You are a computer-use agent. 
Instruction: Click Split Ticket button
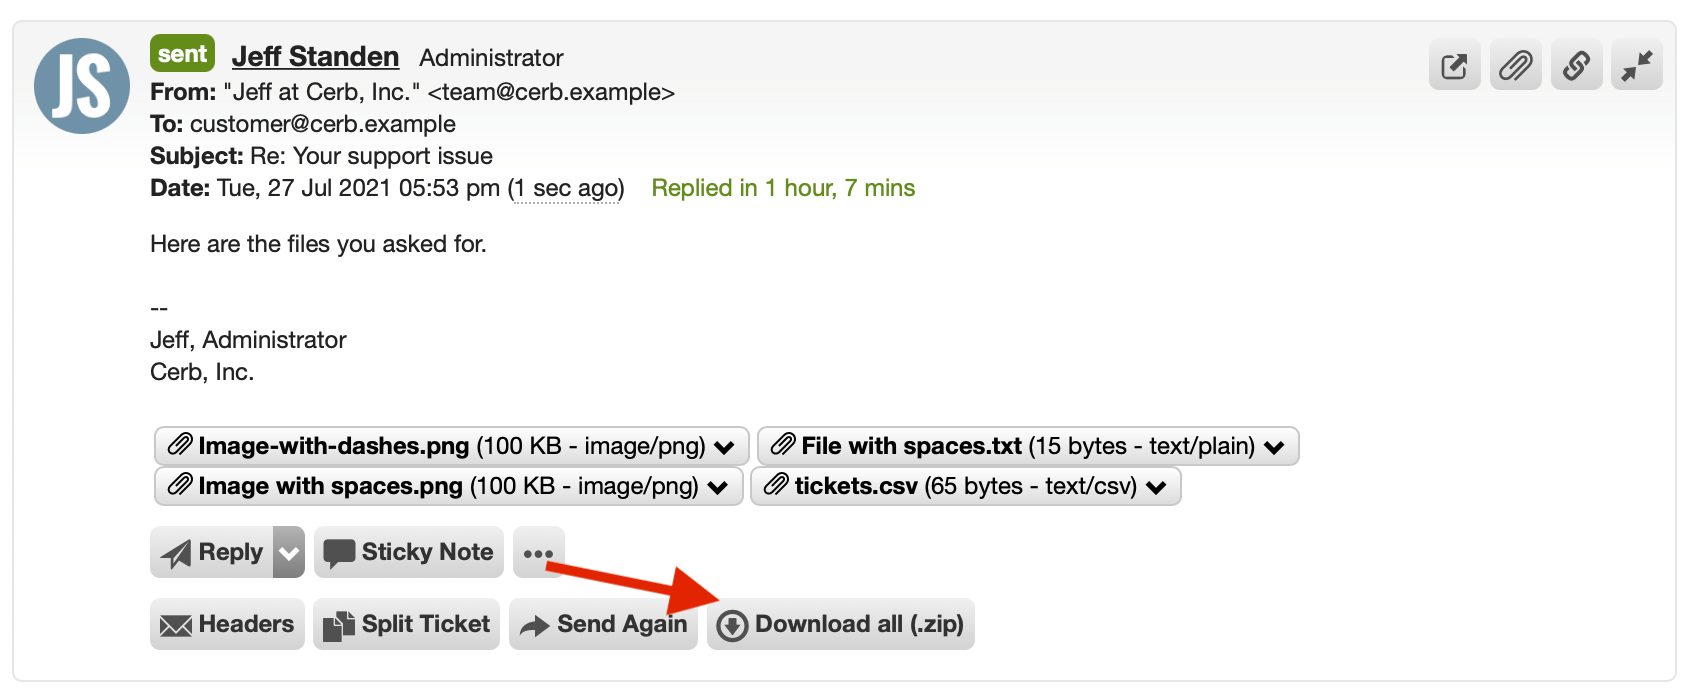click(406, 624)
